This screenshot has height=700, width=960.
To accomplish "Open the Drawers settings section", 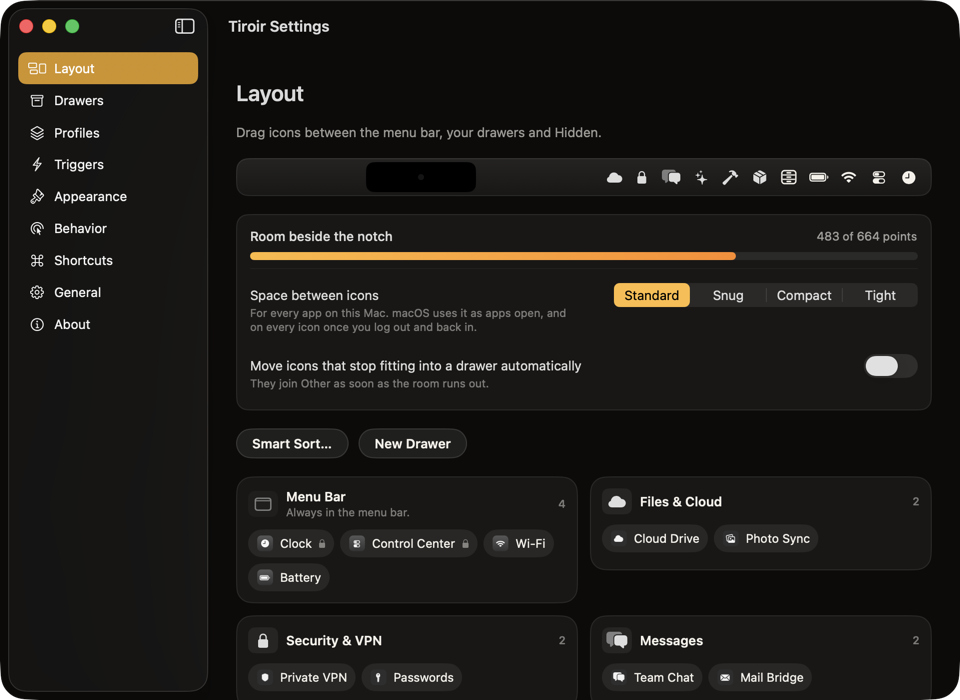I will click(x=108, y=100).
